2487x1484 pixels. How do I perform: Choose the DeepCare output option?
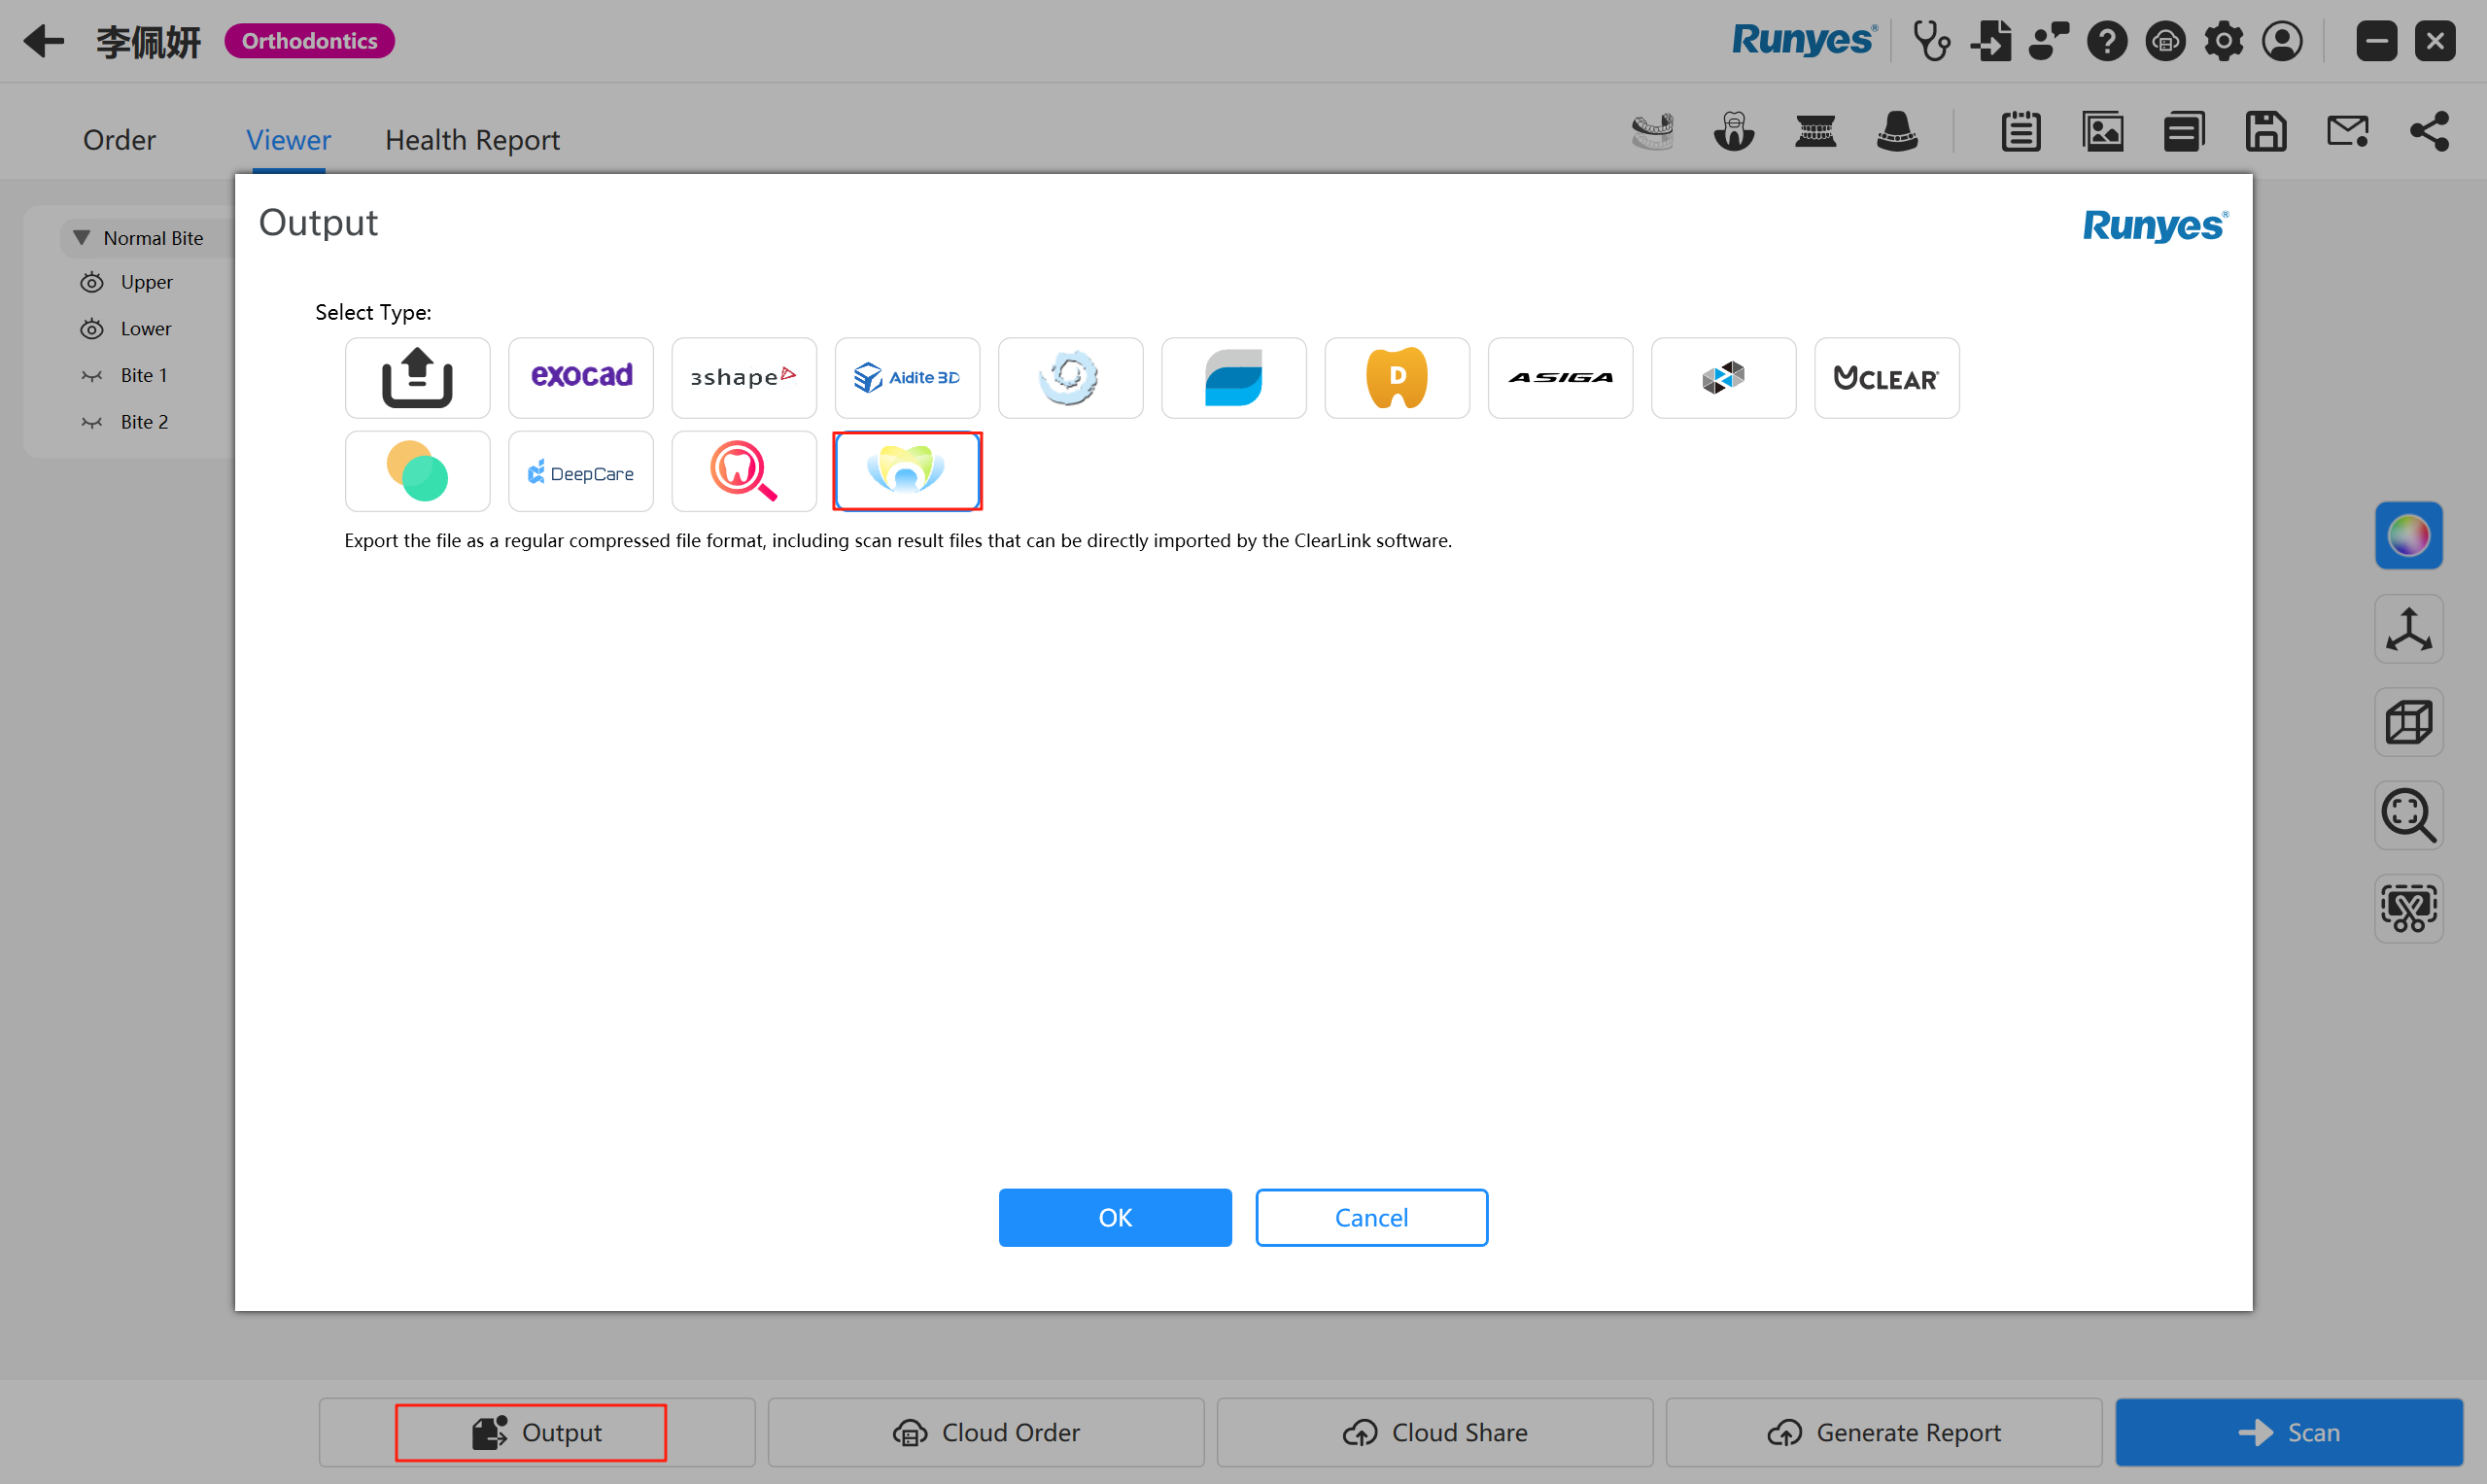(580, 471)
